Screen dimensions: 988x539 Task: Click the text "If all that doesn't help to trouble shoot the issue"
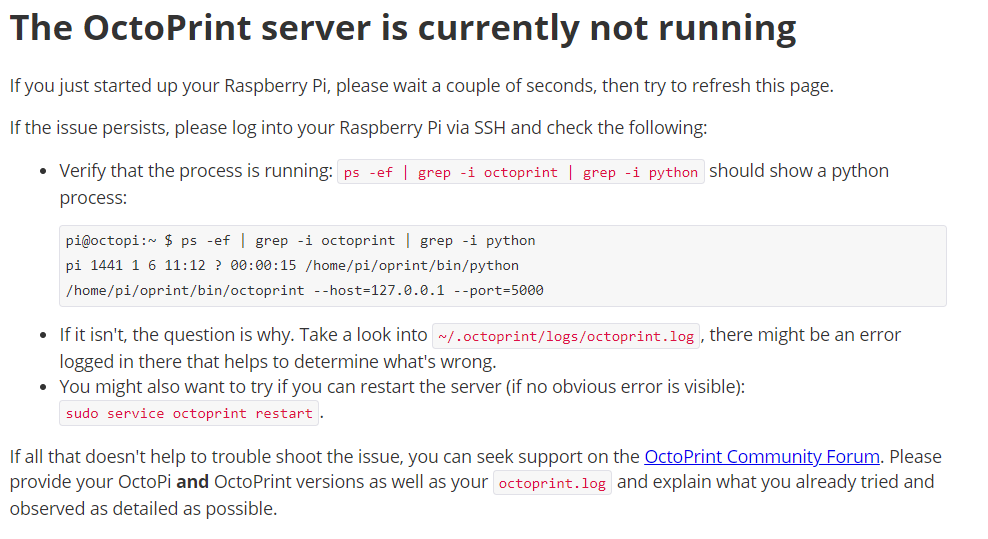pos(207,456)
